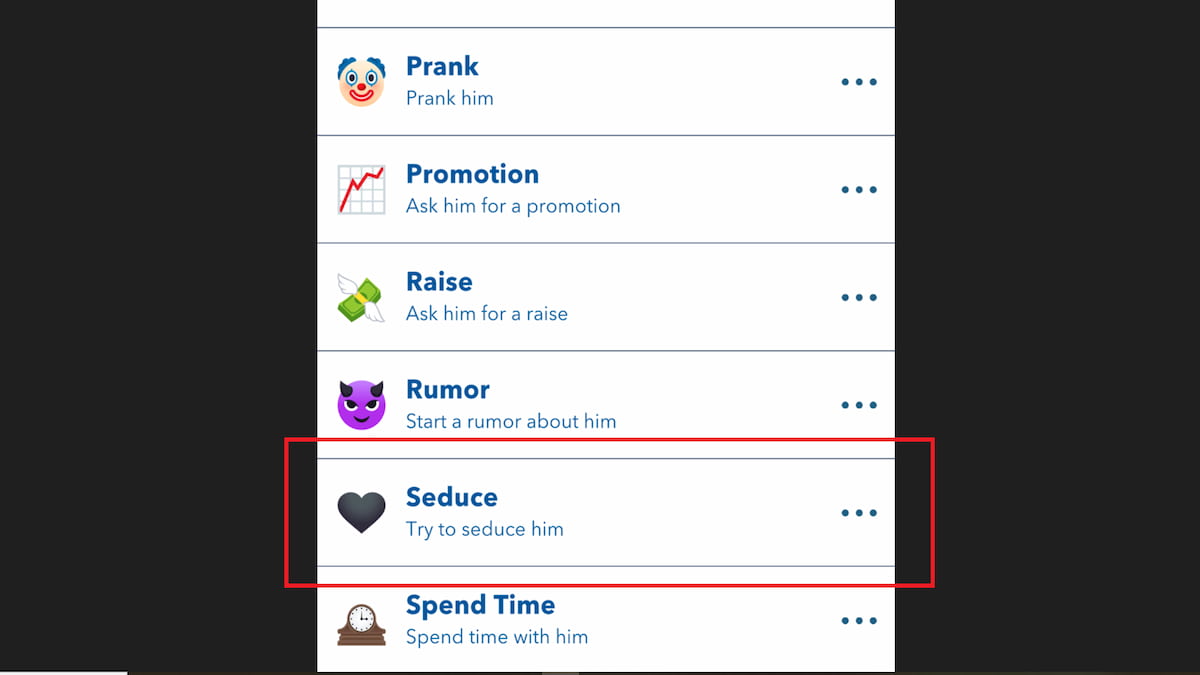Click "Ask him for a promotion" text

coord(513,206)
